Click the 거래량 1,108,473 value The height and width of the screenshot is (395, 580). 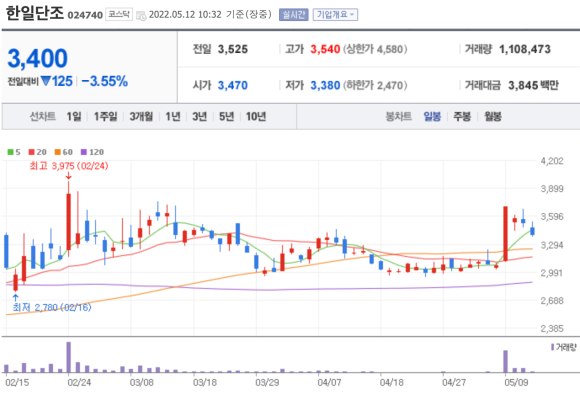click(525, 49)
